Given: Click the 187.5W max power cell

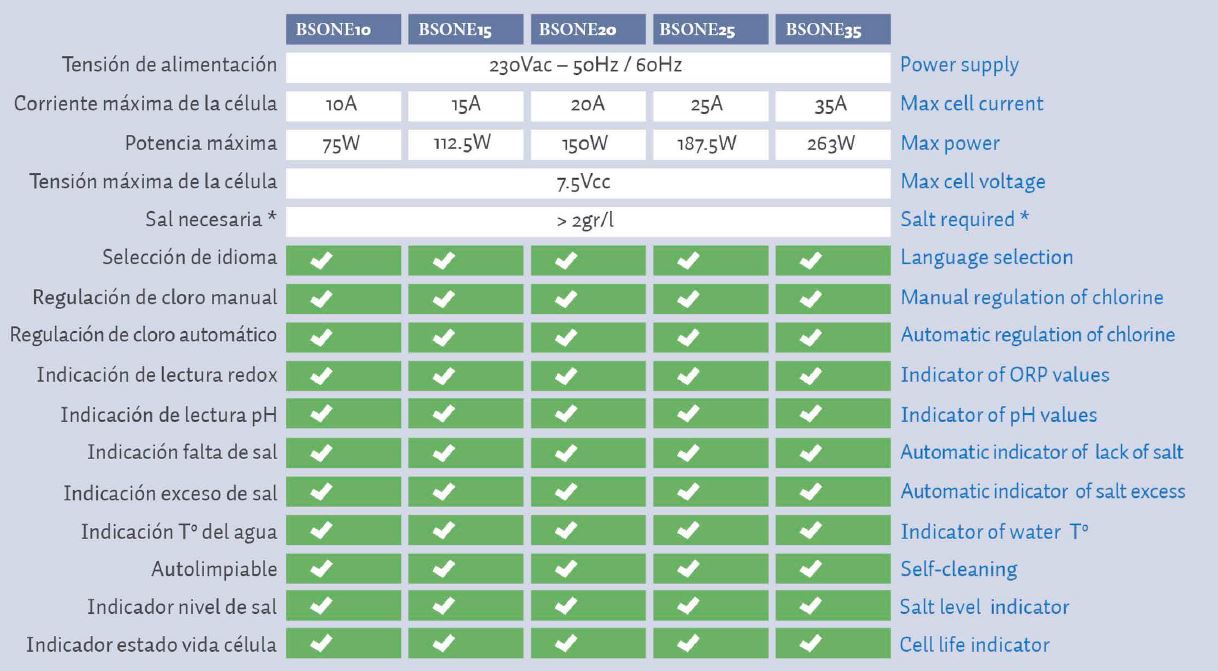Looking at the screenshot, I should 710,143.
